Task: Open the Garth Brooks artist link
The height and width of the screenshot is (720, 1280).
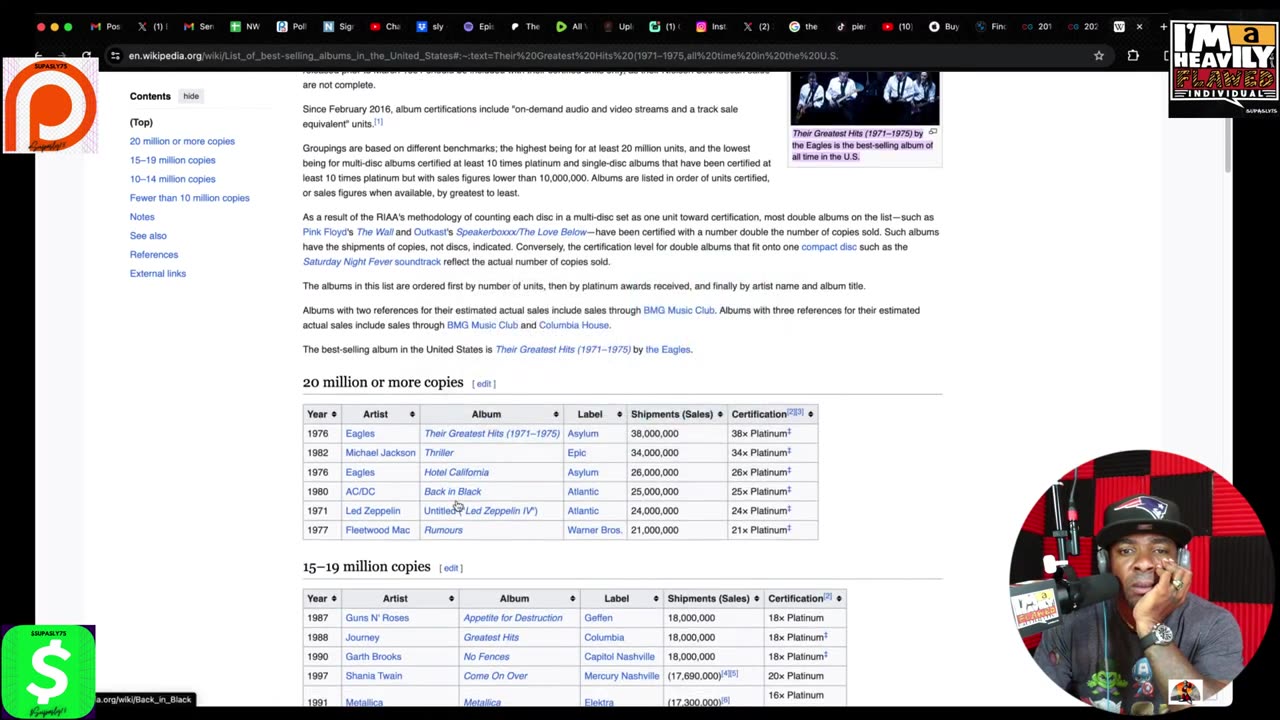Action: (x=373, y=657)
